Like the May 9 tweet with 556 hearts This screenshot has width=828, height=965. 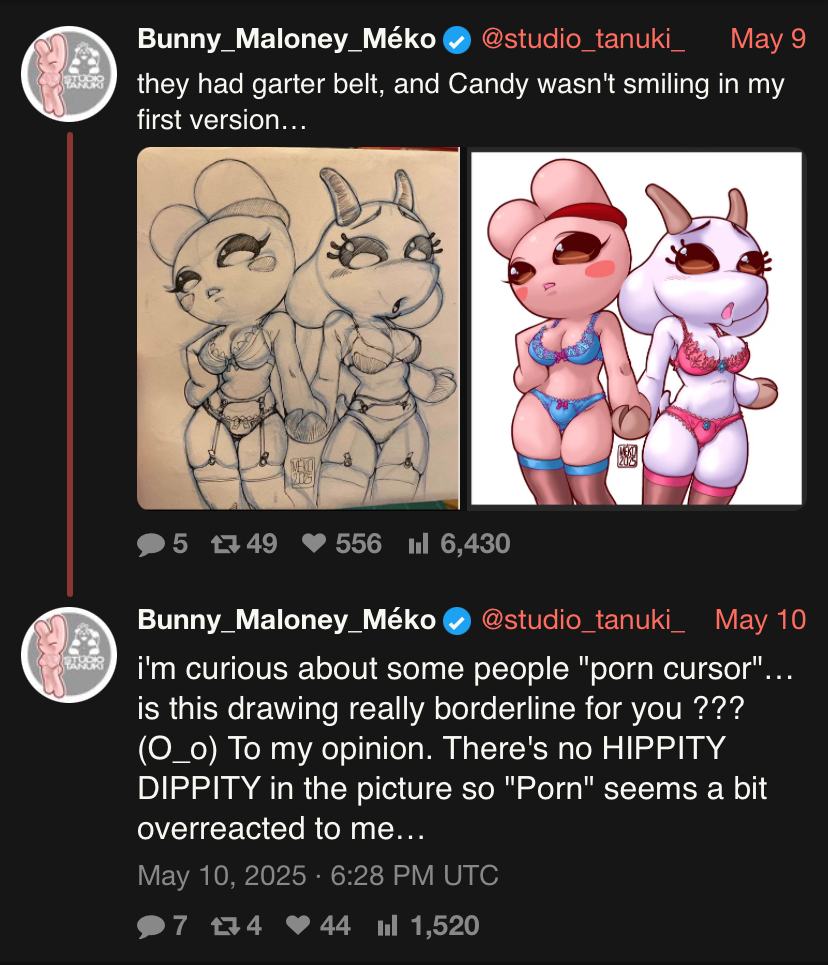point(313,544)
